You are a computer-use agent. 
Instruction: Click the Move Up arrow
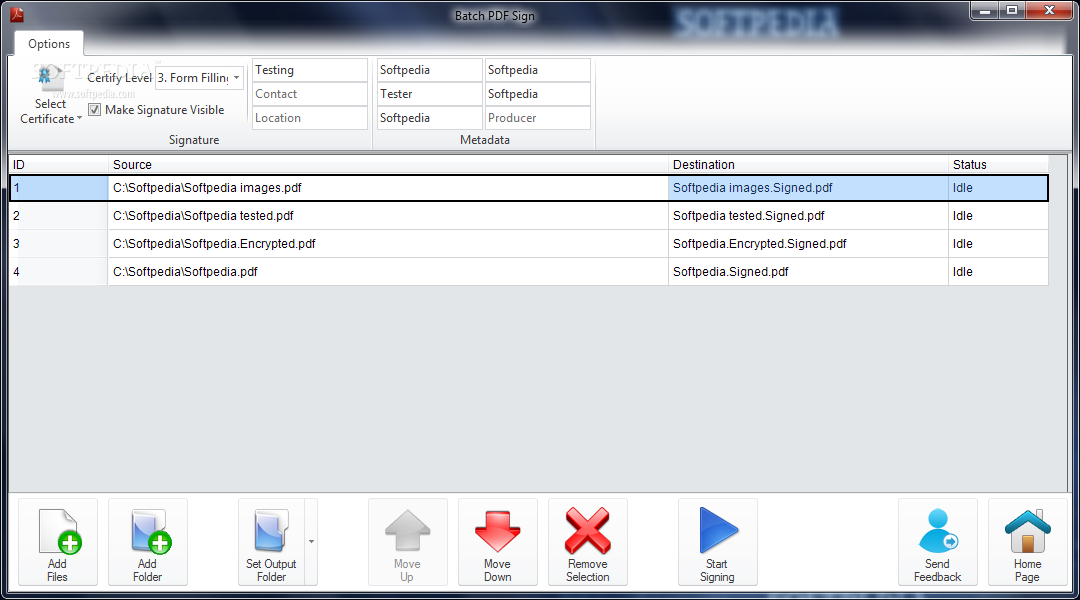click(x=408, y=530)
